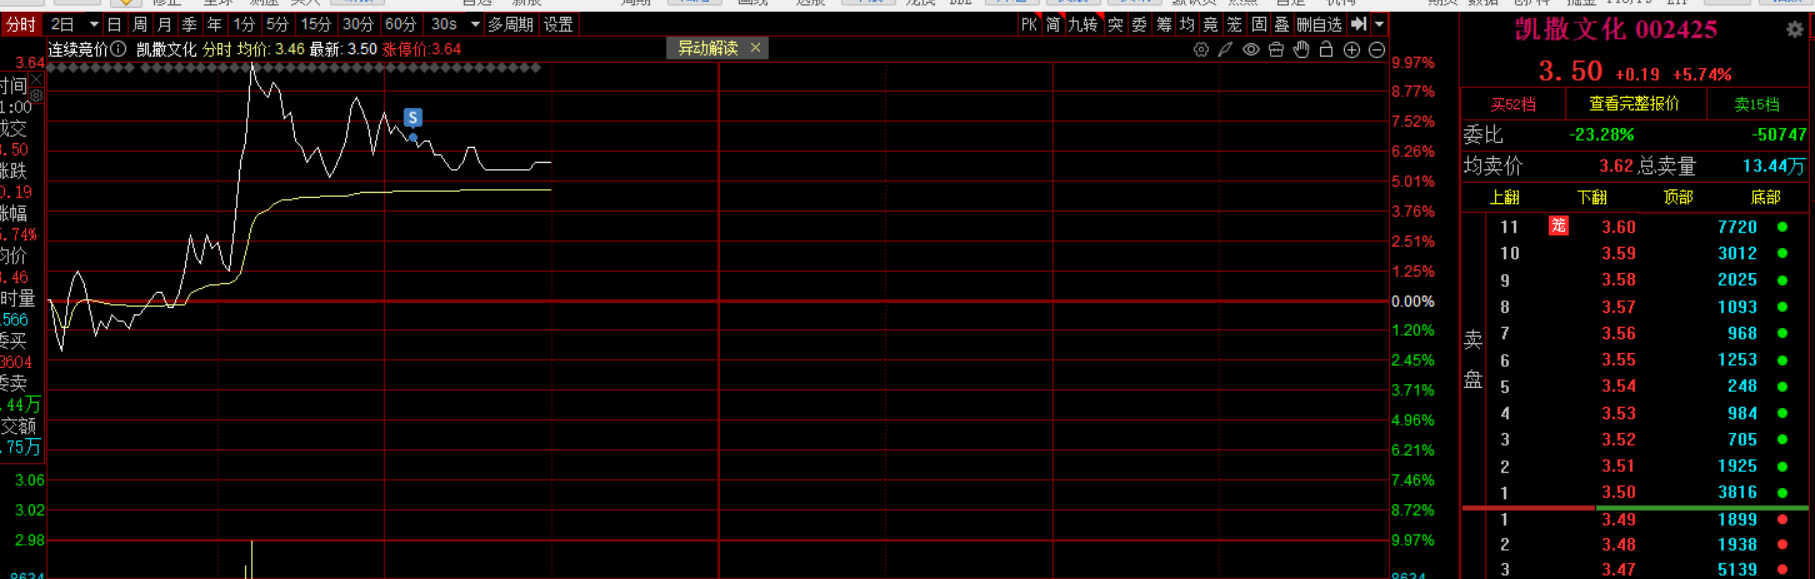Click the info icon beside 连续竞价
Viewport: 1815px width, 579px height.
[118, 49]
